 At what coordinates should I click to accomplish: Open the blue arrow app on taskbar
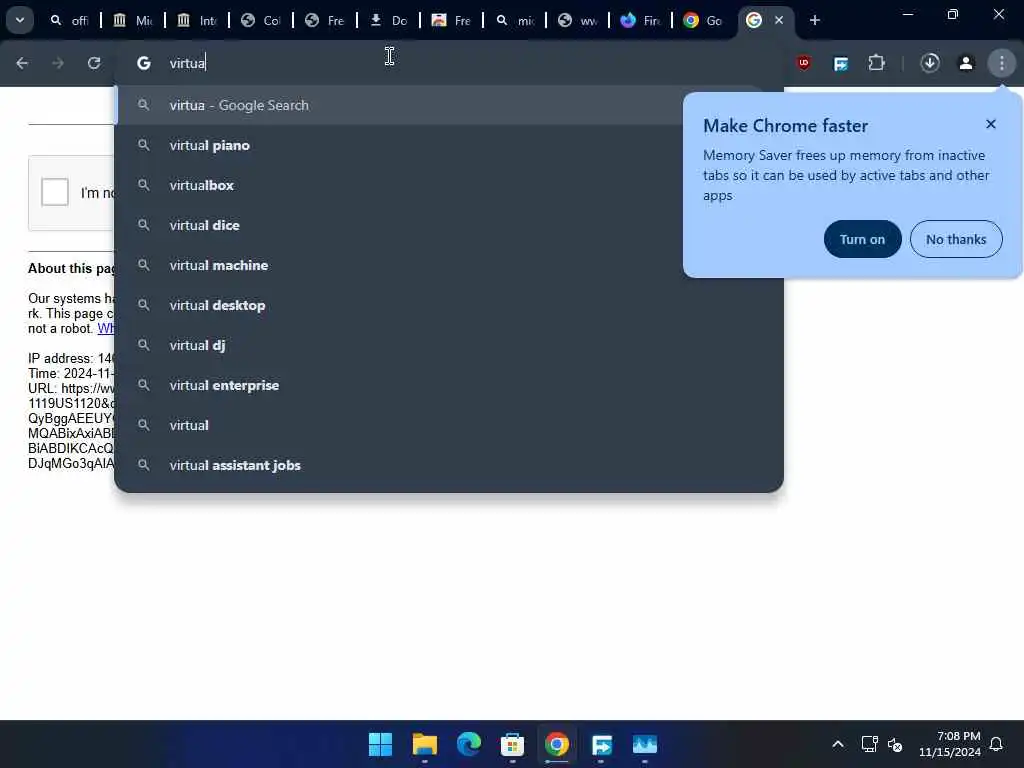tap(601, 744)
